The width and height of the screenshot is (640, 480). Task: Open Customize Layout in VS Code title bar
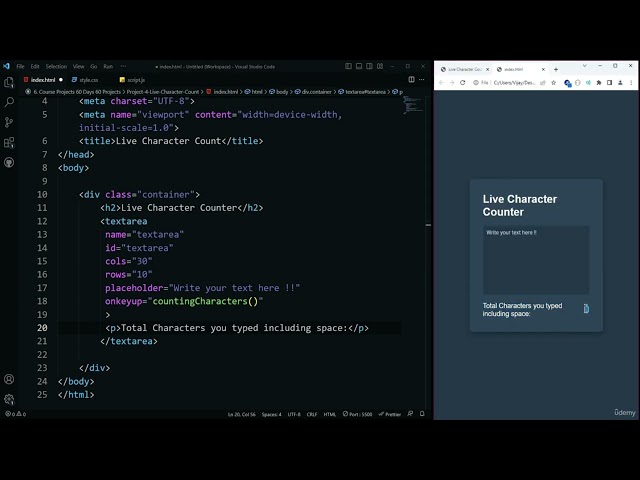coord(380,66)
